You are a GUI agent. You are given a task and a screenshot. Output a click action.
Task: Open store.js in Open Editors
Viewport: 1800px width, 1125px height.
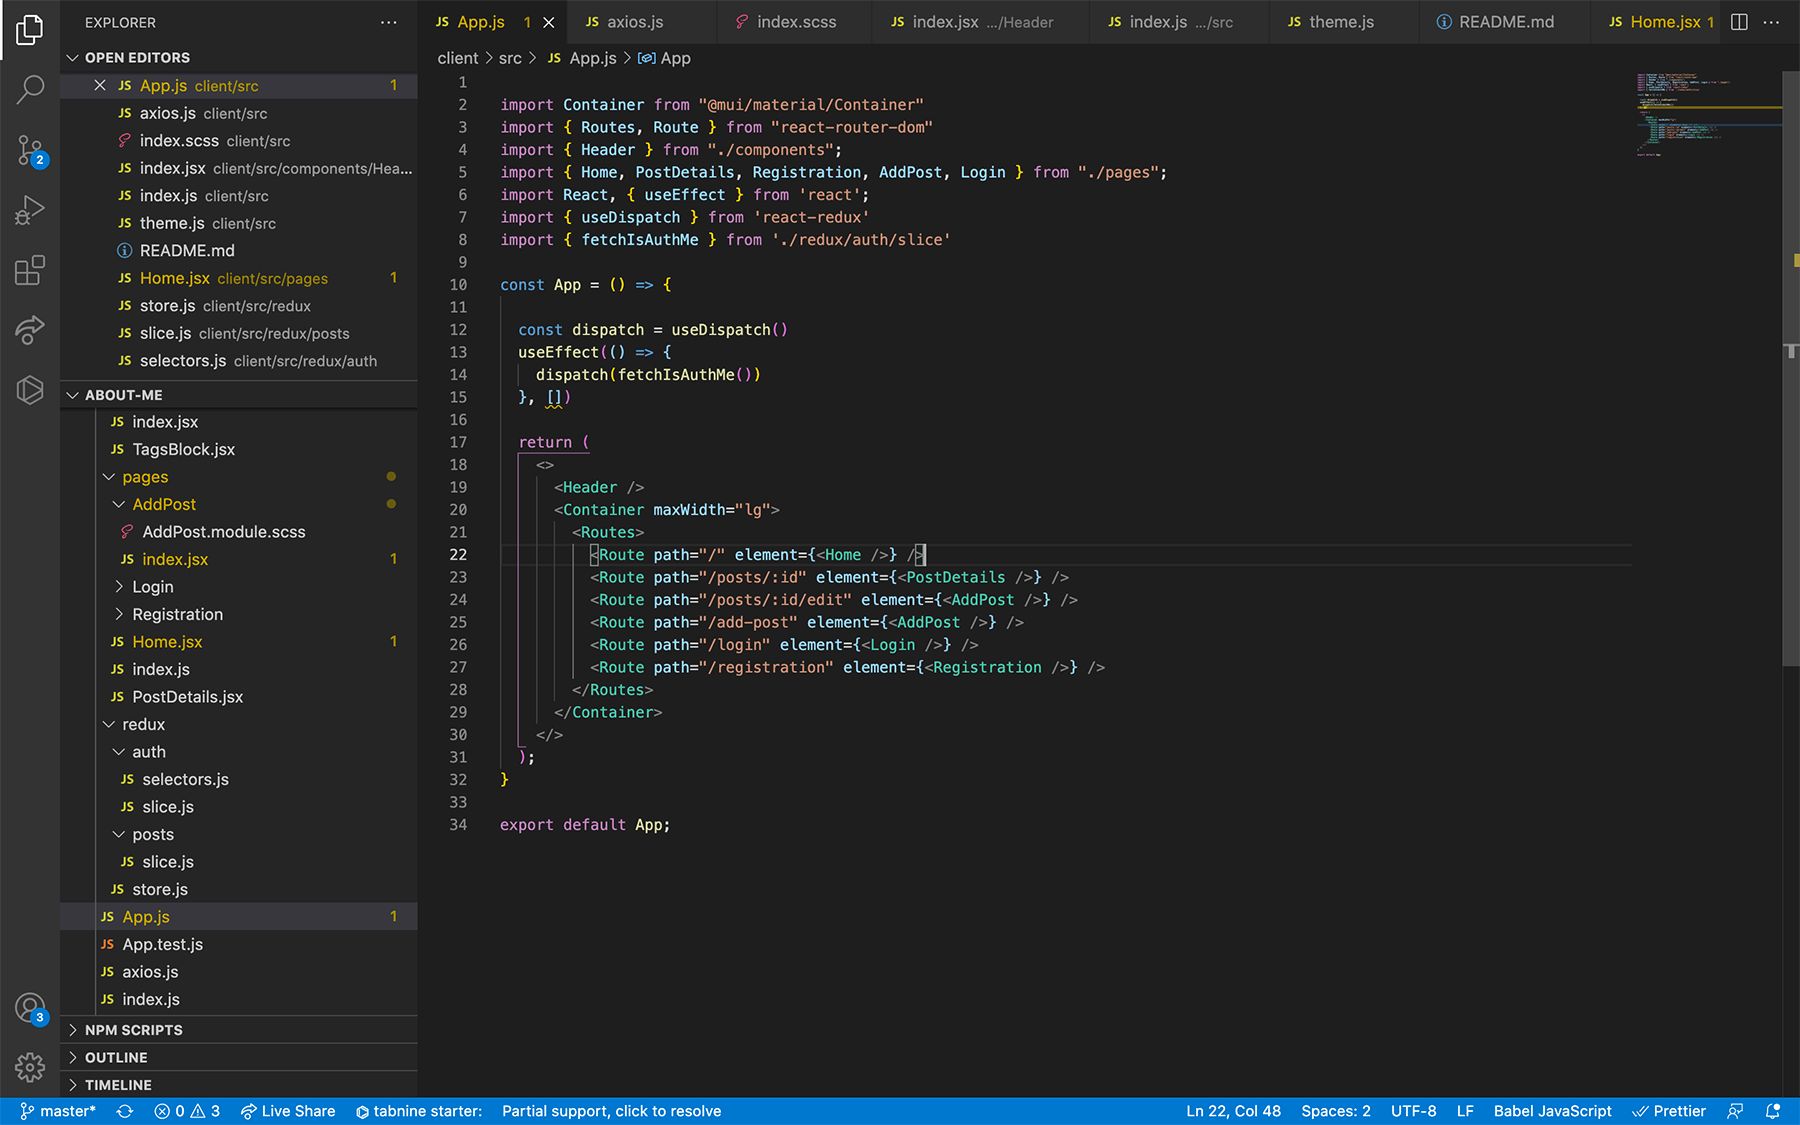(x=238, y=306)
